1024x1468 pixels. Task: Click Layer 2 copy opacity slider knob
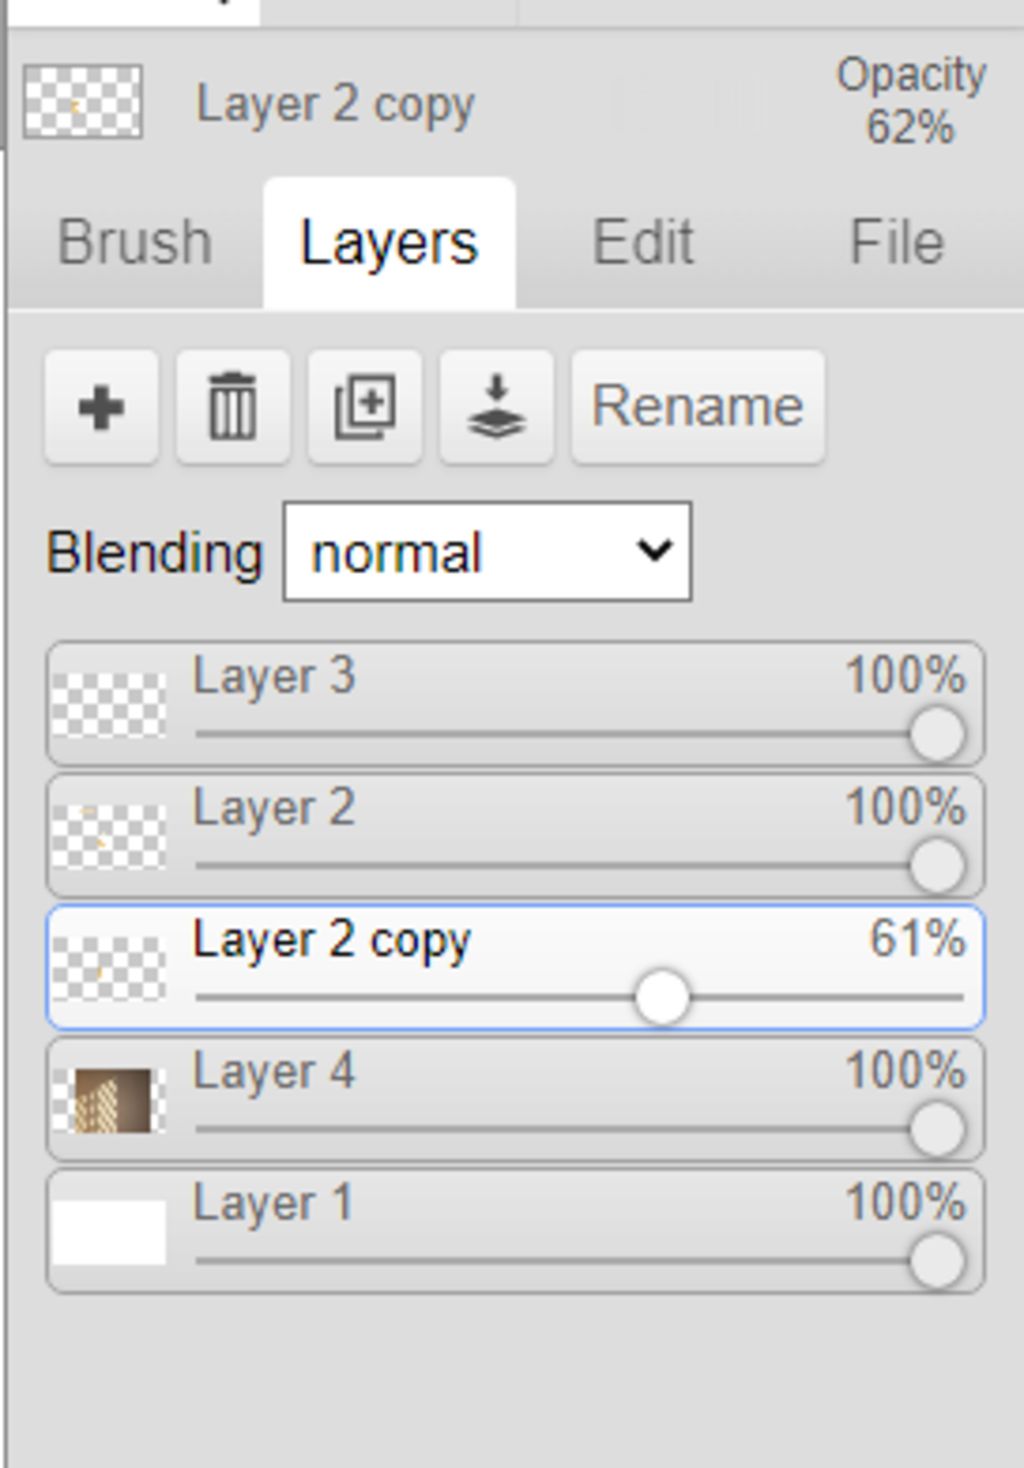662,997
